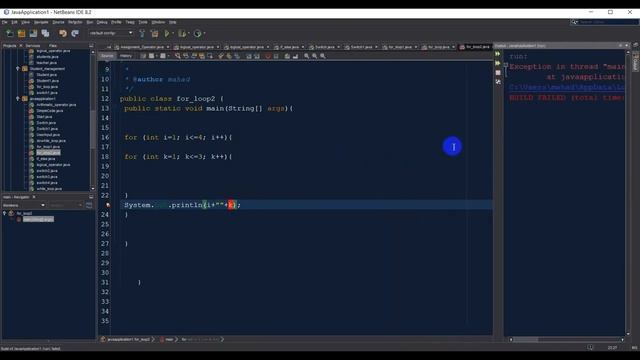
Task: Click the Redo toolbar icon
Action: [75, 33]
